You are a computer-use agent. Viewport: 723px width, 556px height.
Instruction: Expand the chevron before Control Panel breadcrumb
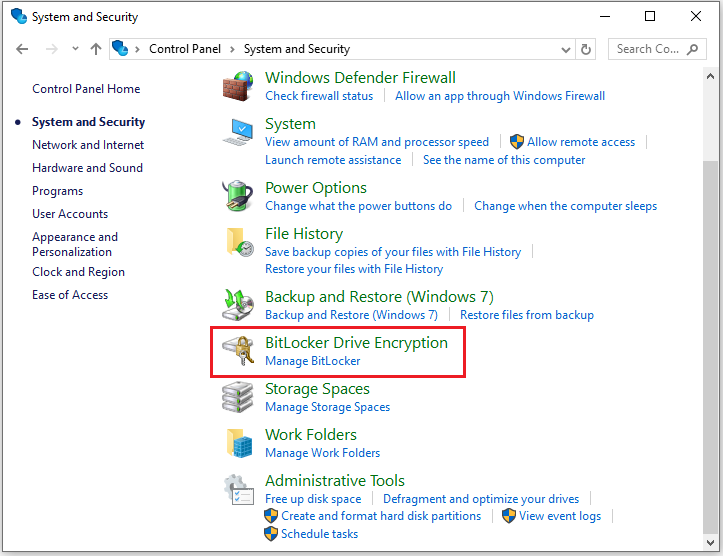[137, 49]
